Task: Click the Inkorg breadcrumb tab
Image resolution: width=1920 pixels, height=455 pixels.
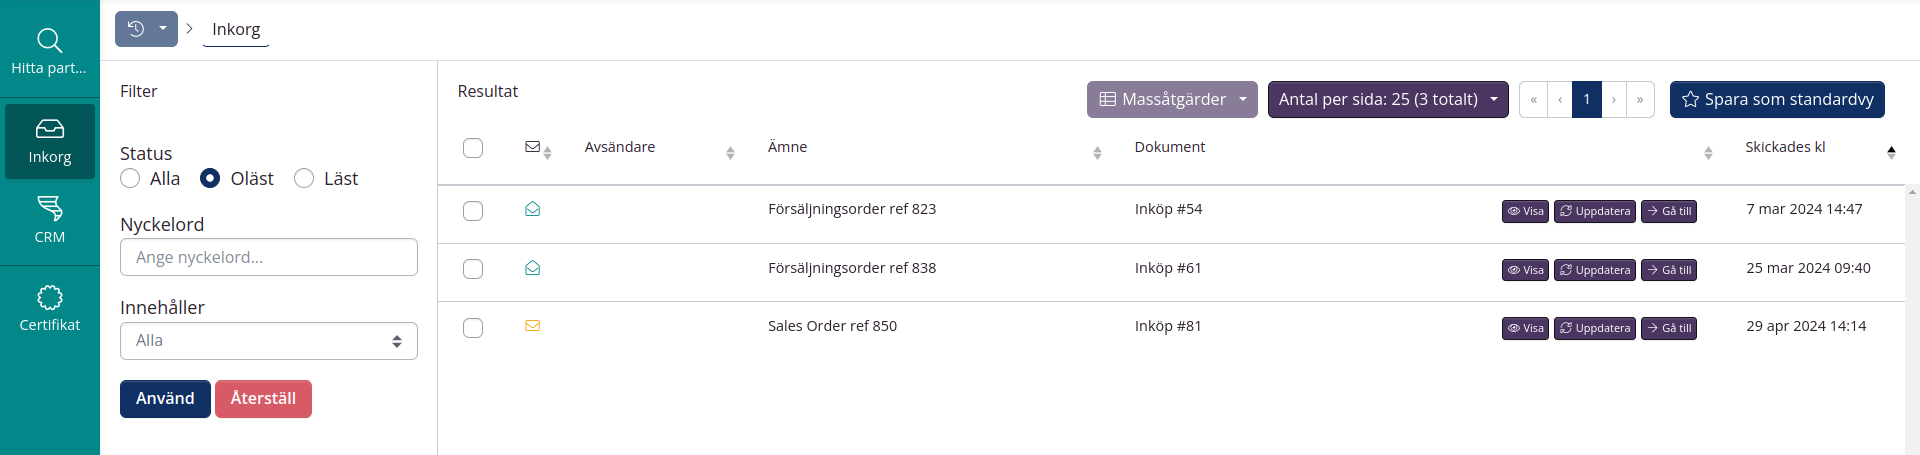Action: (236, 29)
